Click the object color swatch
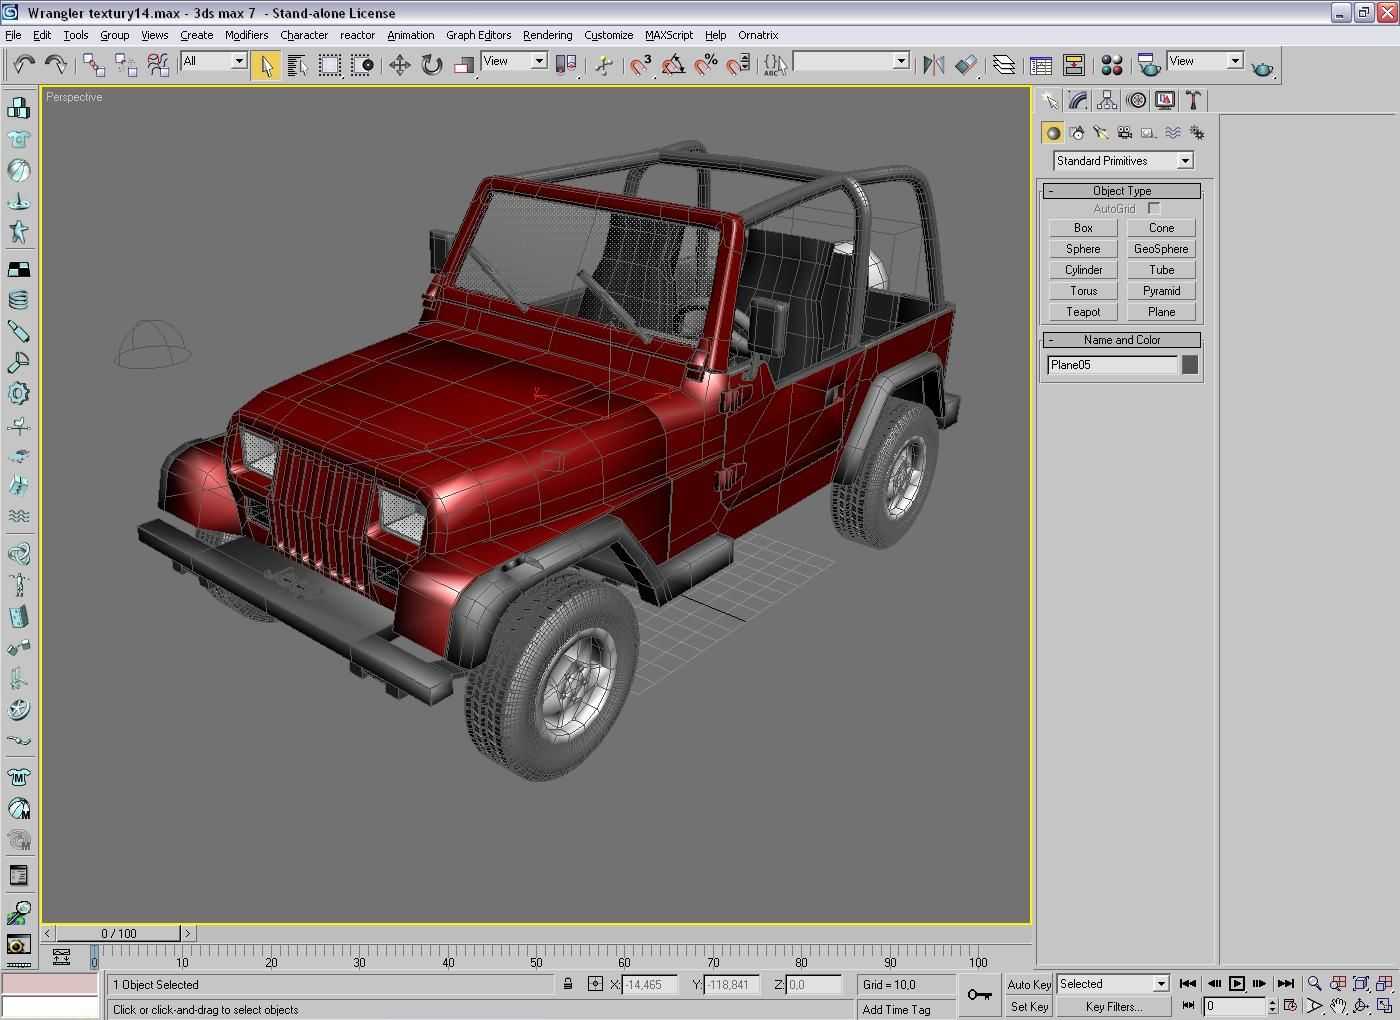The image size is (1400, 1020). [1190, 365]
